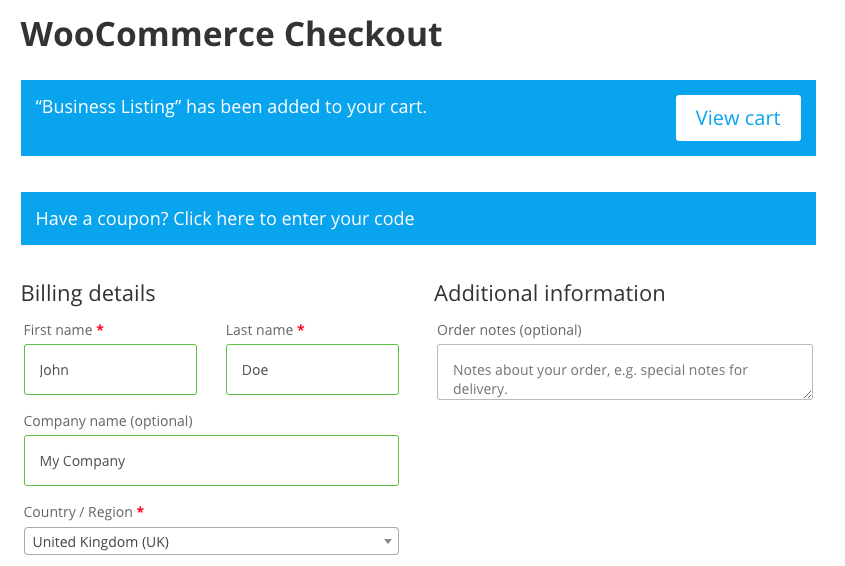This screenshot has height=566, width=845.
Task: Click the Business Listing added to cart message
Action: tap(231, 107)
